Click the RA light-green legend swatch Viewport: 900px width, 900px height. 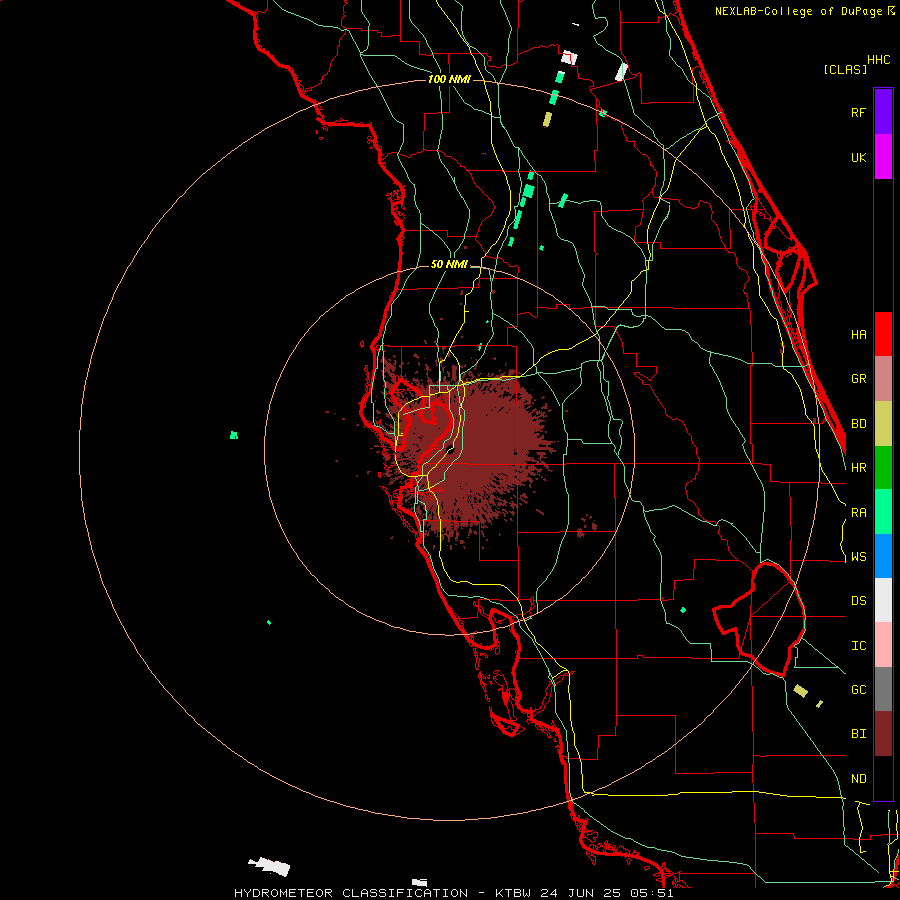pos(883,512)
